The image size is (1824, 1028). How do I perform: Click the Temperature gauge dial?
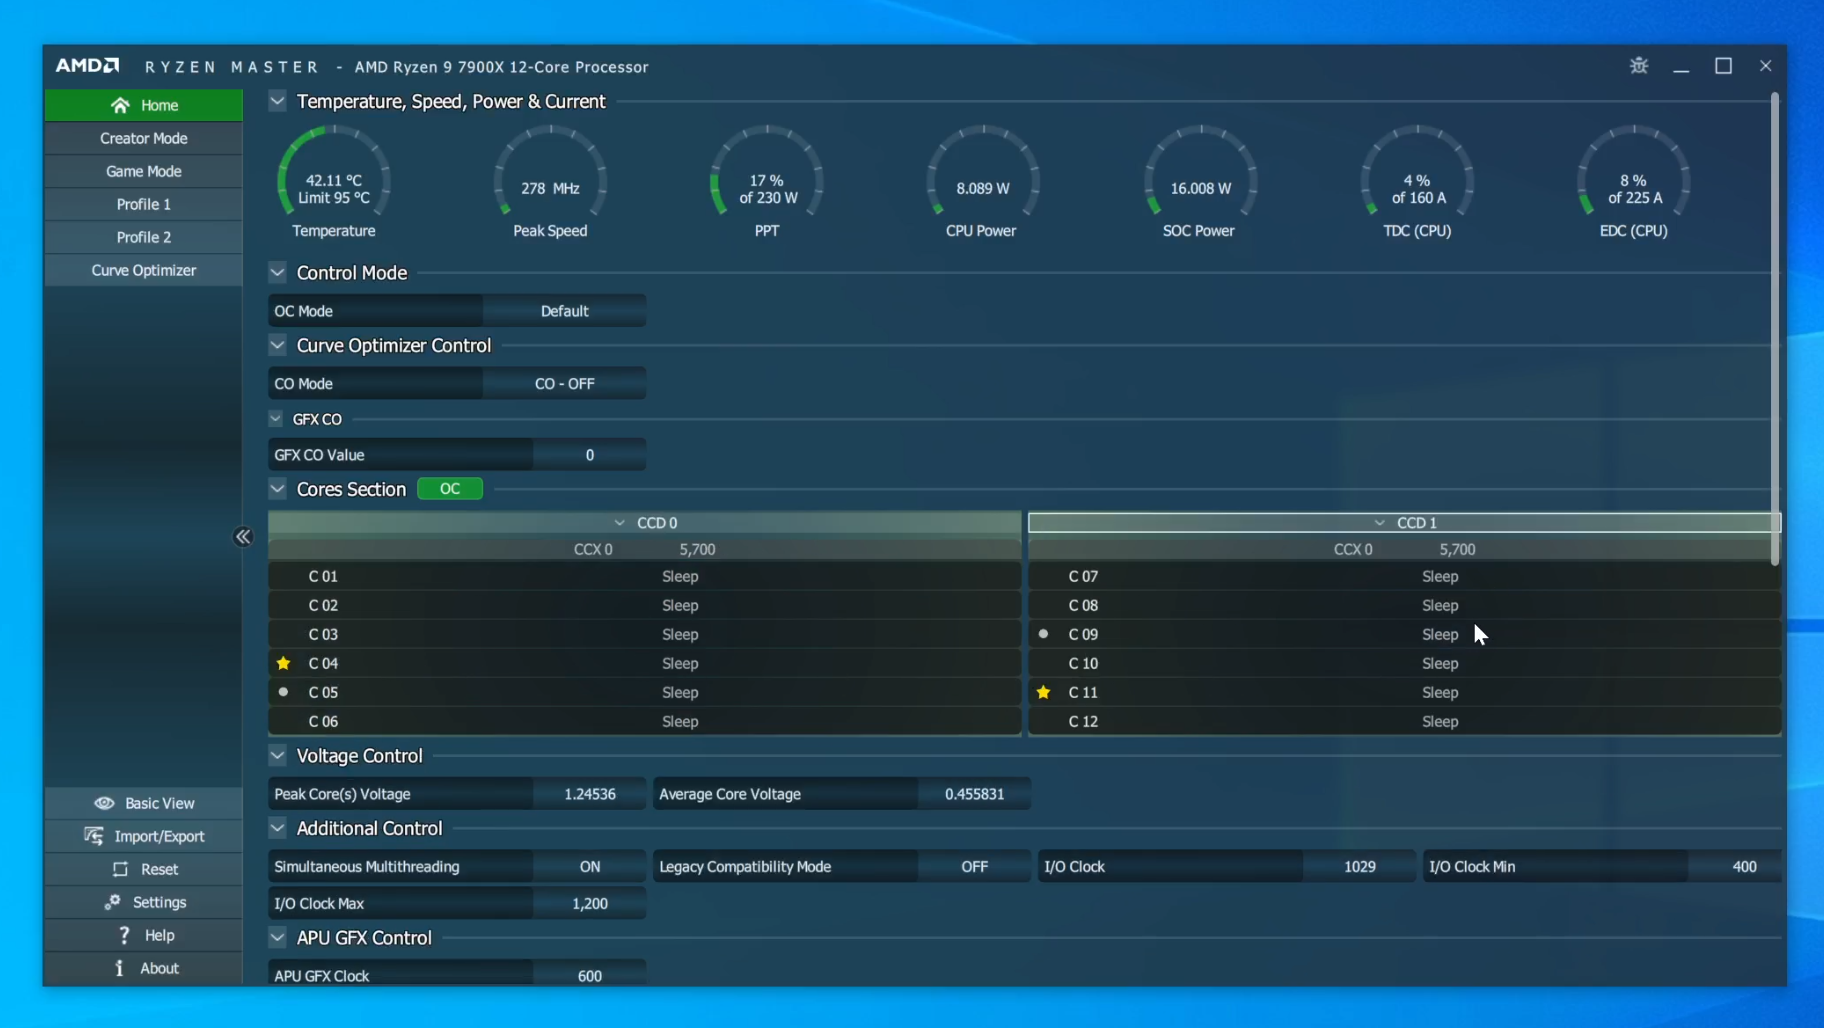[334, 172]
